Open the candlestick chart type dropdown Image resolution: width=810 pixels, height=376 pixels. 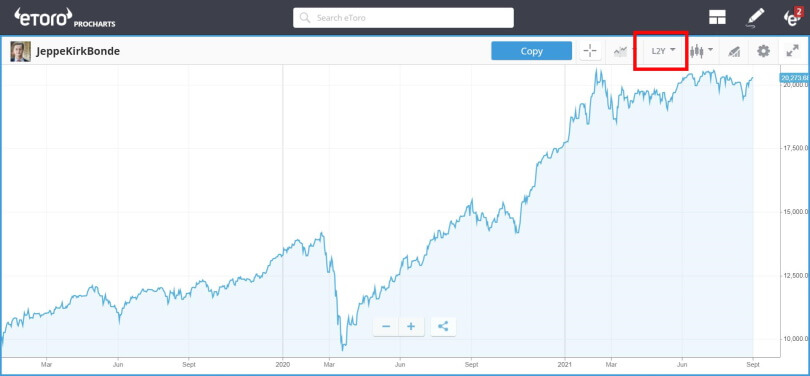tap(701, 51)
